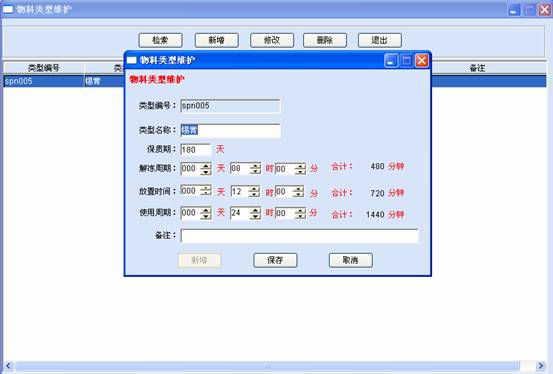Click the 新增 button in the main toolbar
Viewport: 553px width, 374px height.
coord(217,40)
